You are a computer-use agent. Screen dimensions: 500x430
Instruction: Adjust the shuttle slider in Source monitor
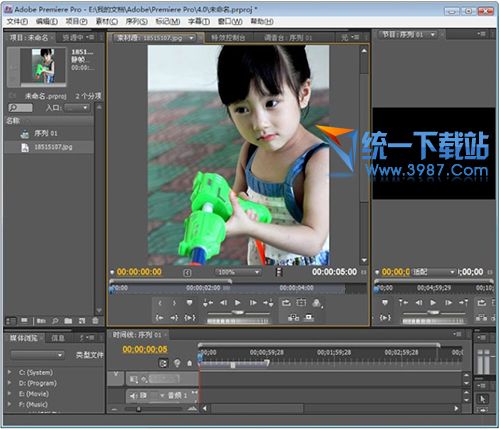tap(238, 312)
